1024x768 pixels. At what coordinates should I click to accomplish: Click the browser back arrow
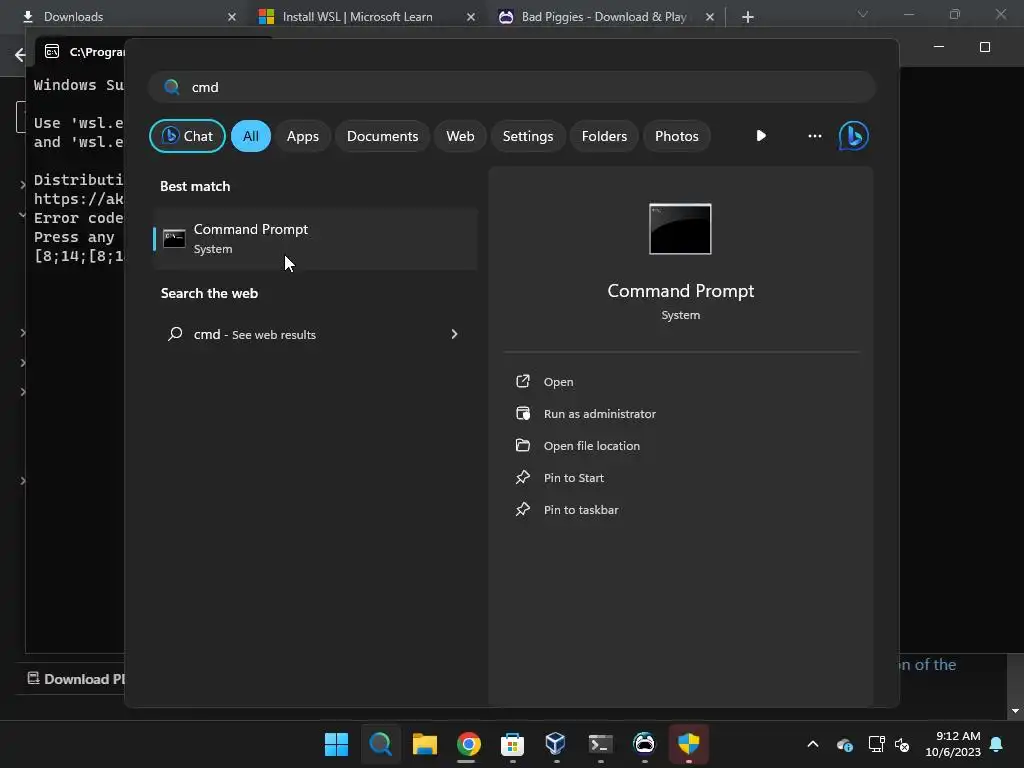click(20, 55)
